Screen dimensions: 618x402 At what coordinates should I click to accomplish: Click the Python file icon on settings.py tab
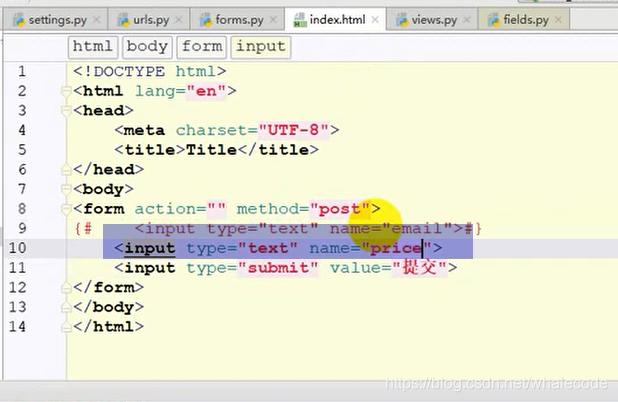[19, 20]
